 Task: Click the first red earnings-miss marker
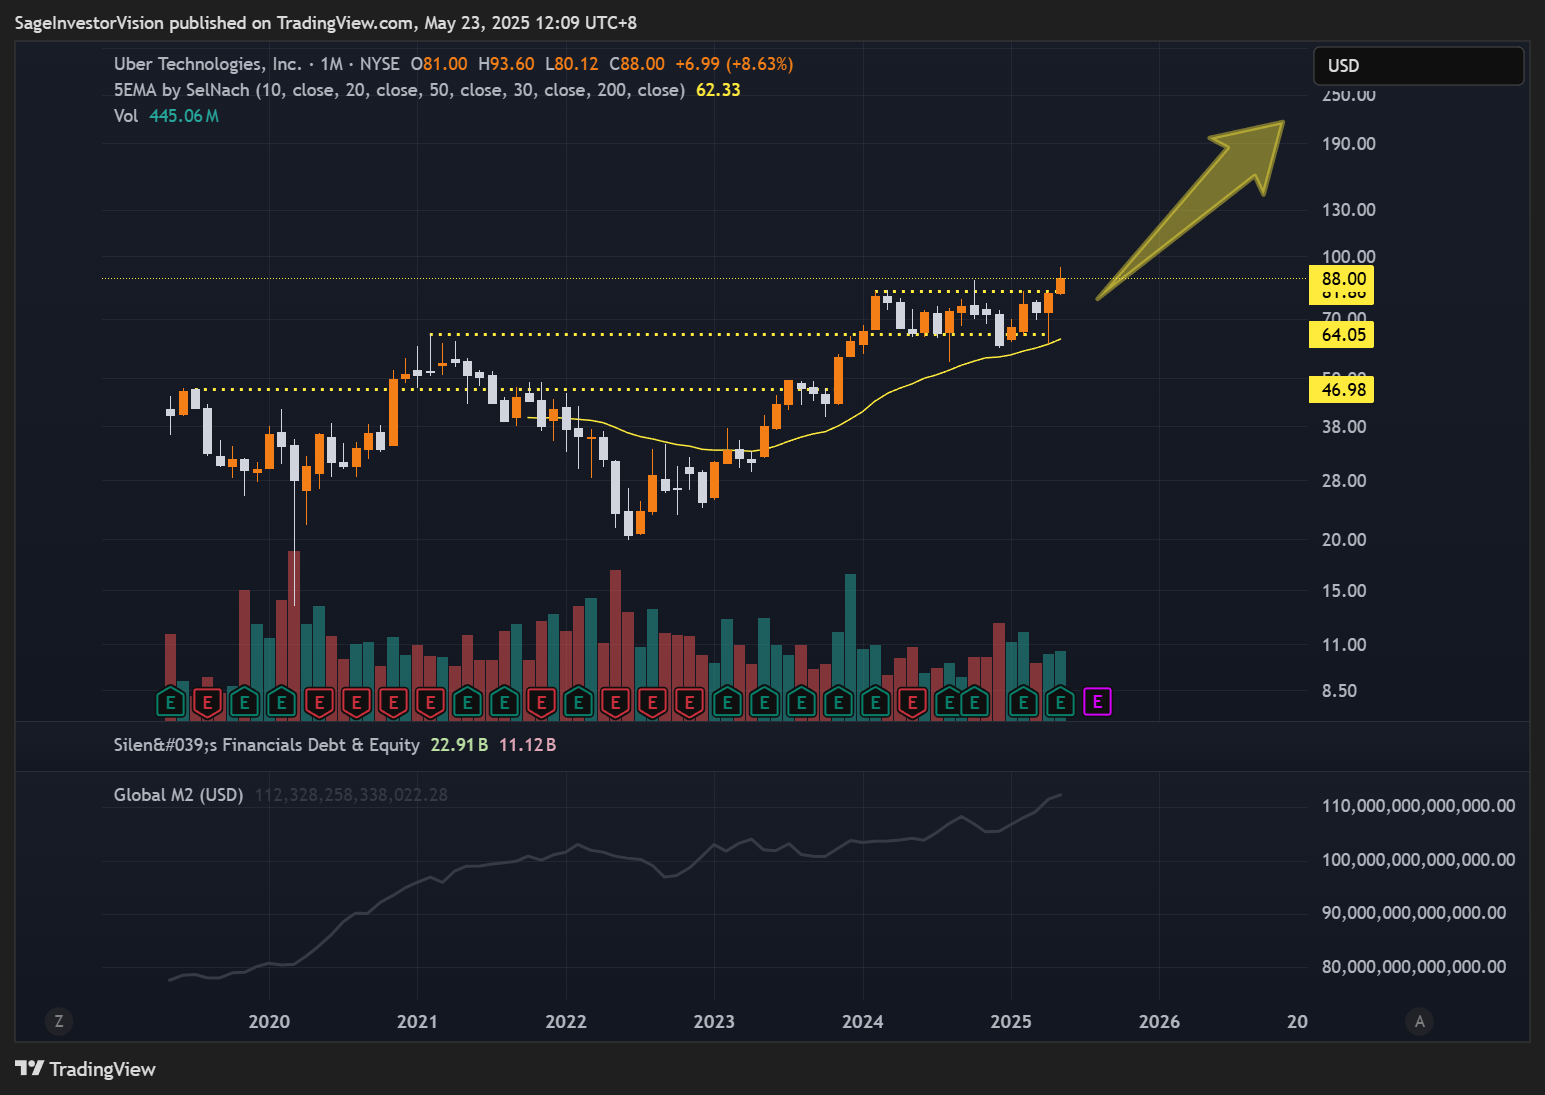pyautogui.click(x=208, y=702)
